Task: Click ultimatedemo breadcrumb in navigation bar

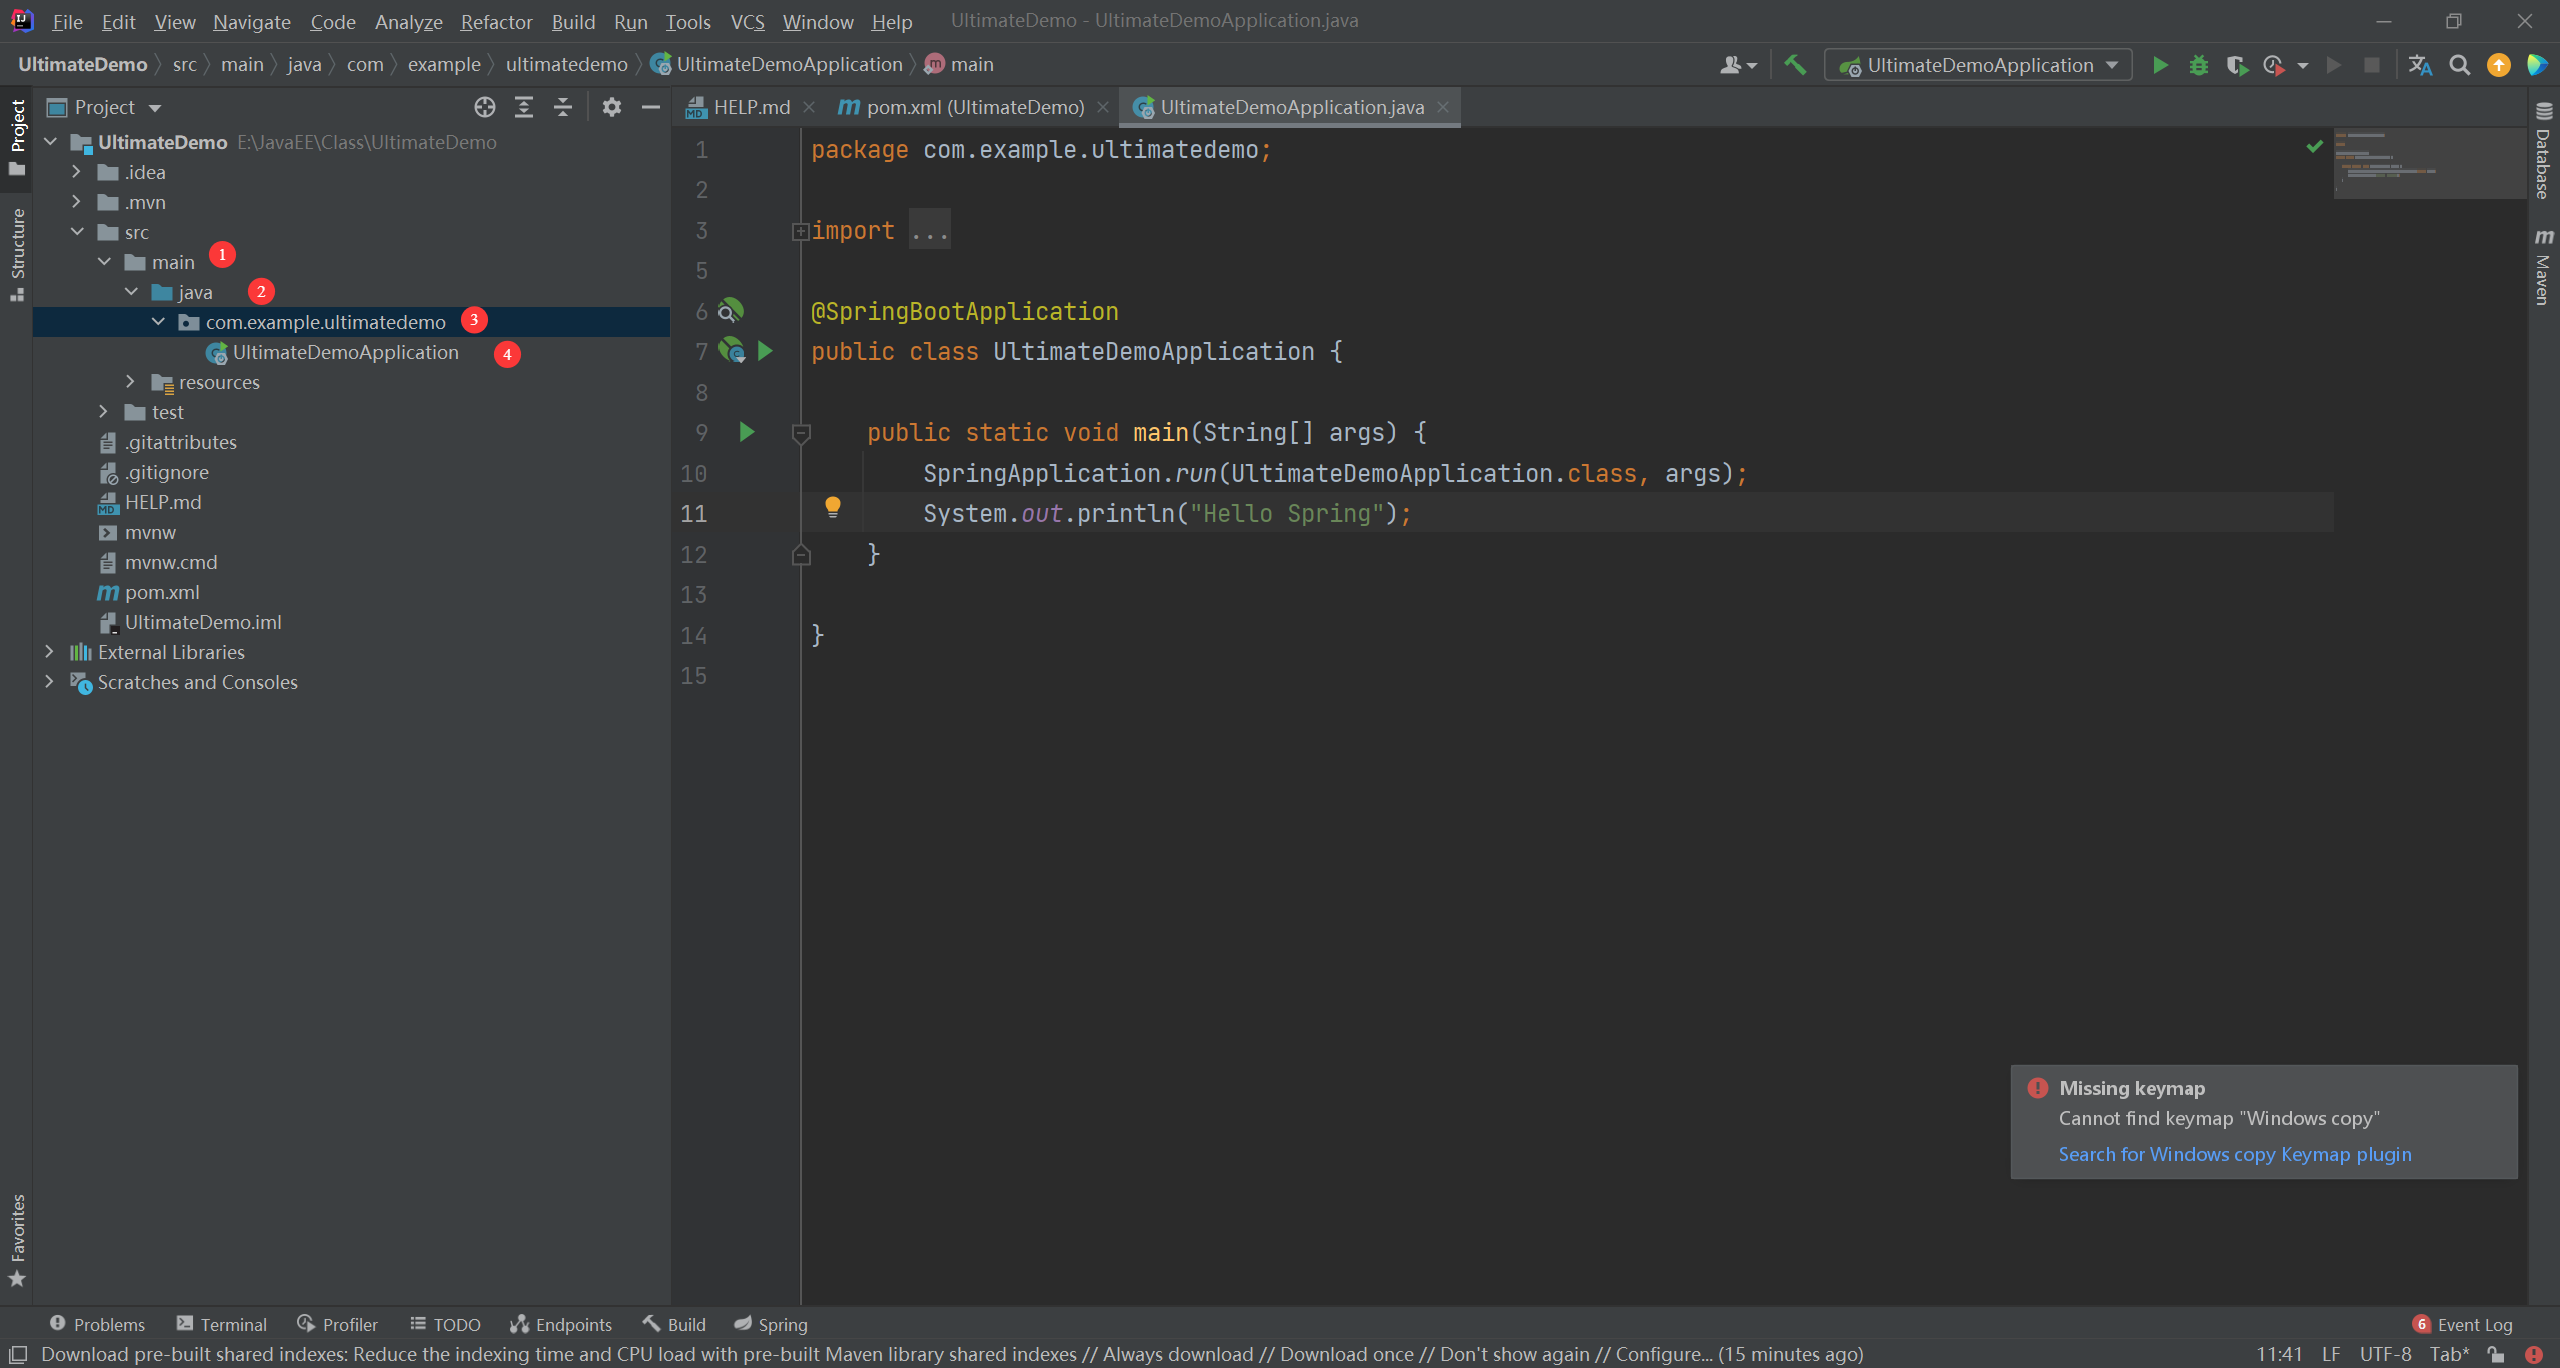Action: pos(566,64)
